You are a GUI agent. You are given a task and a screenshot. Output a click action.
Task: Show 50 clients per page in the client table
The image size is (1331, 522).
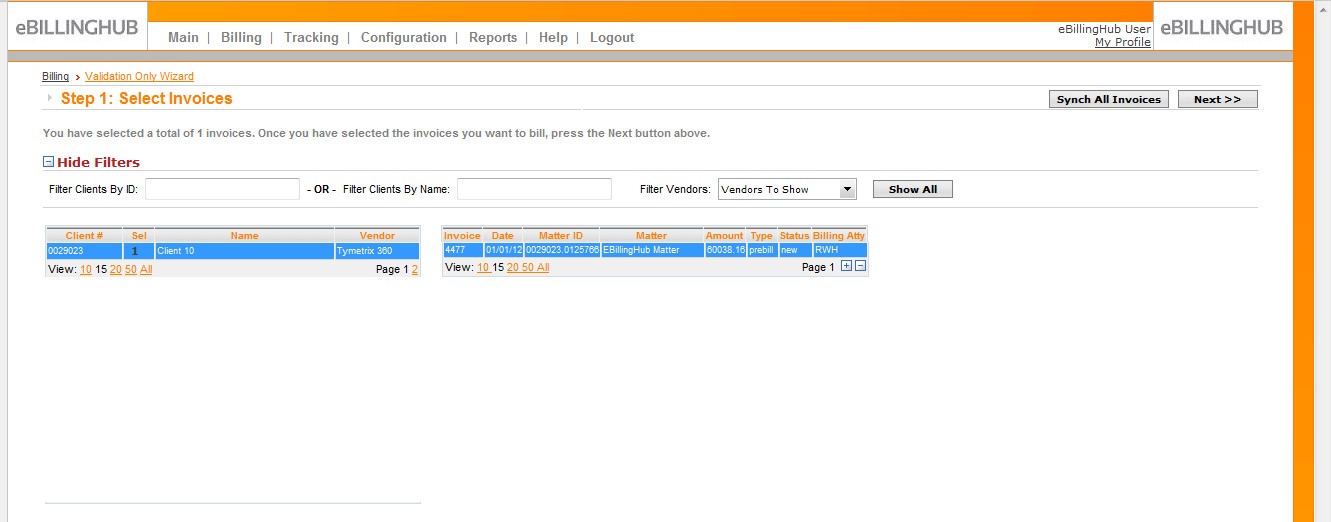[x=131, y=270]
